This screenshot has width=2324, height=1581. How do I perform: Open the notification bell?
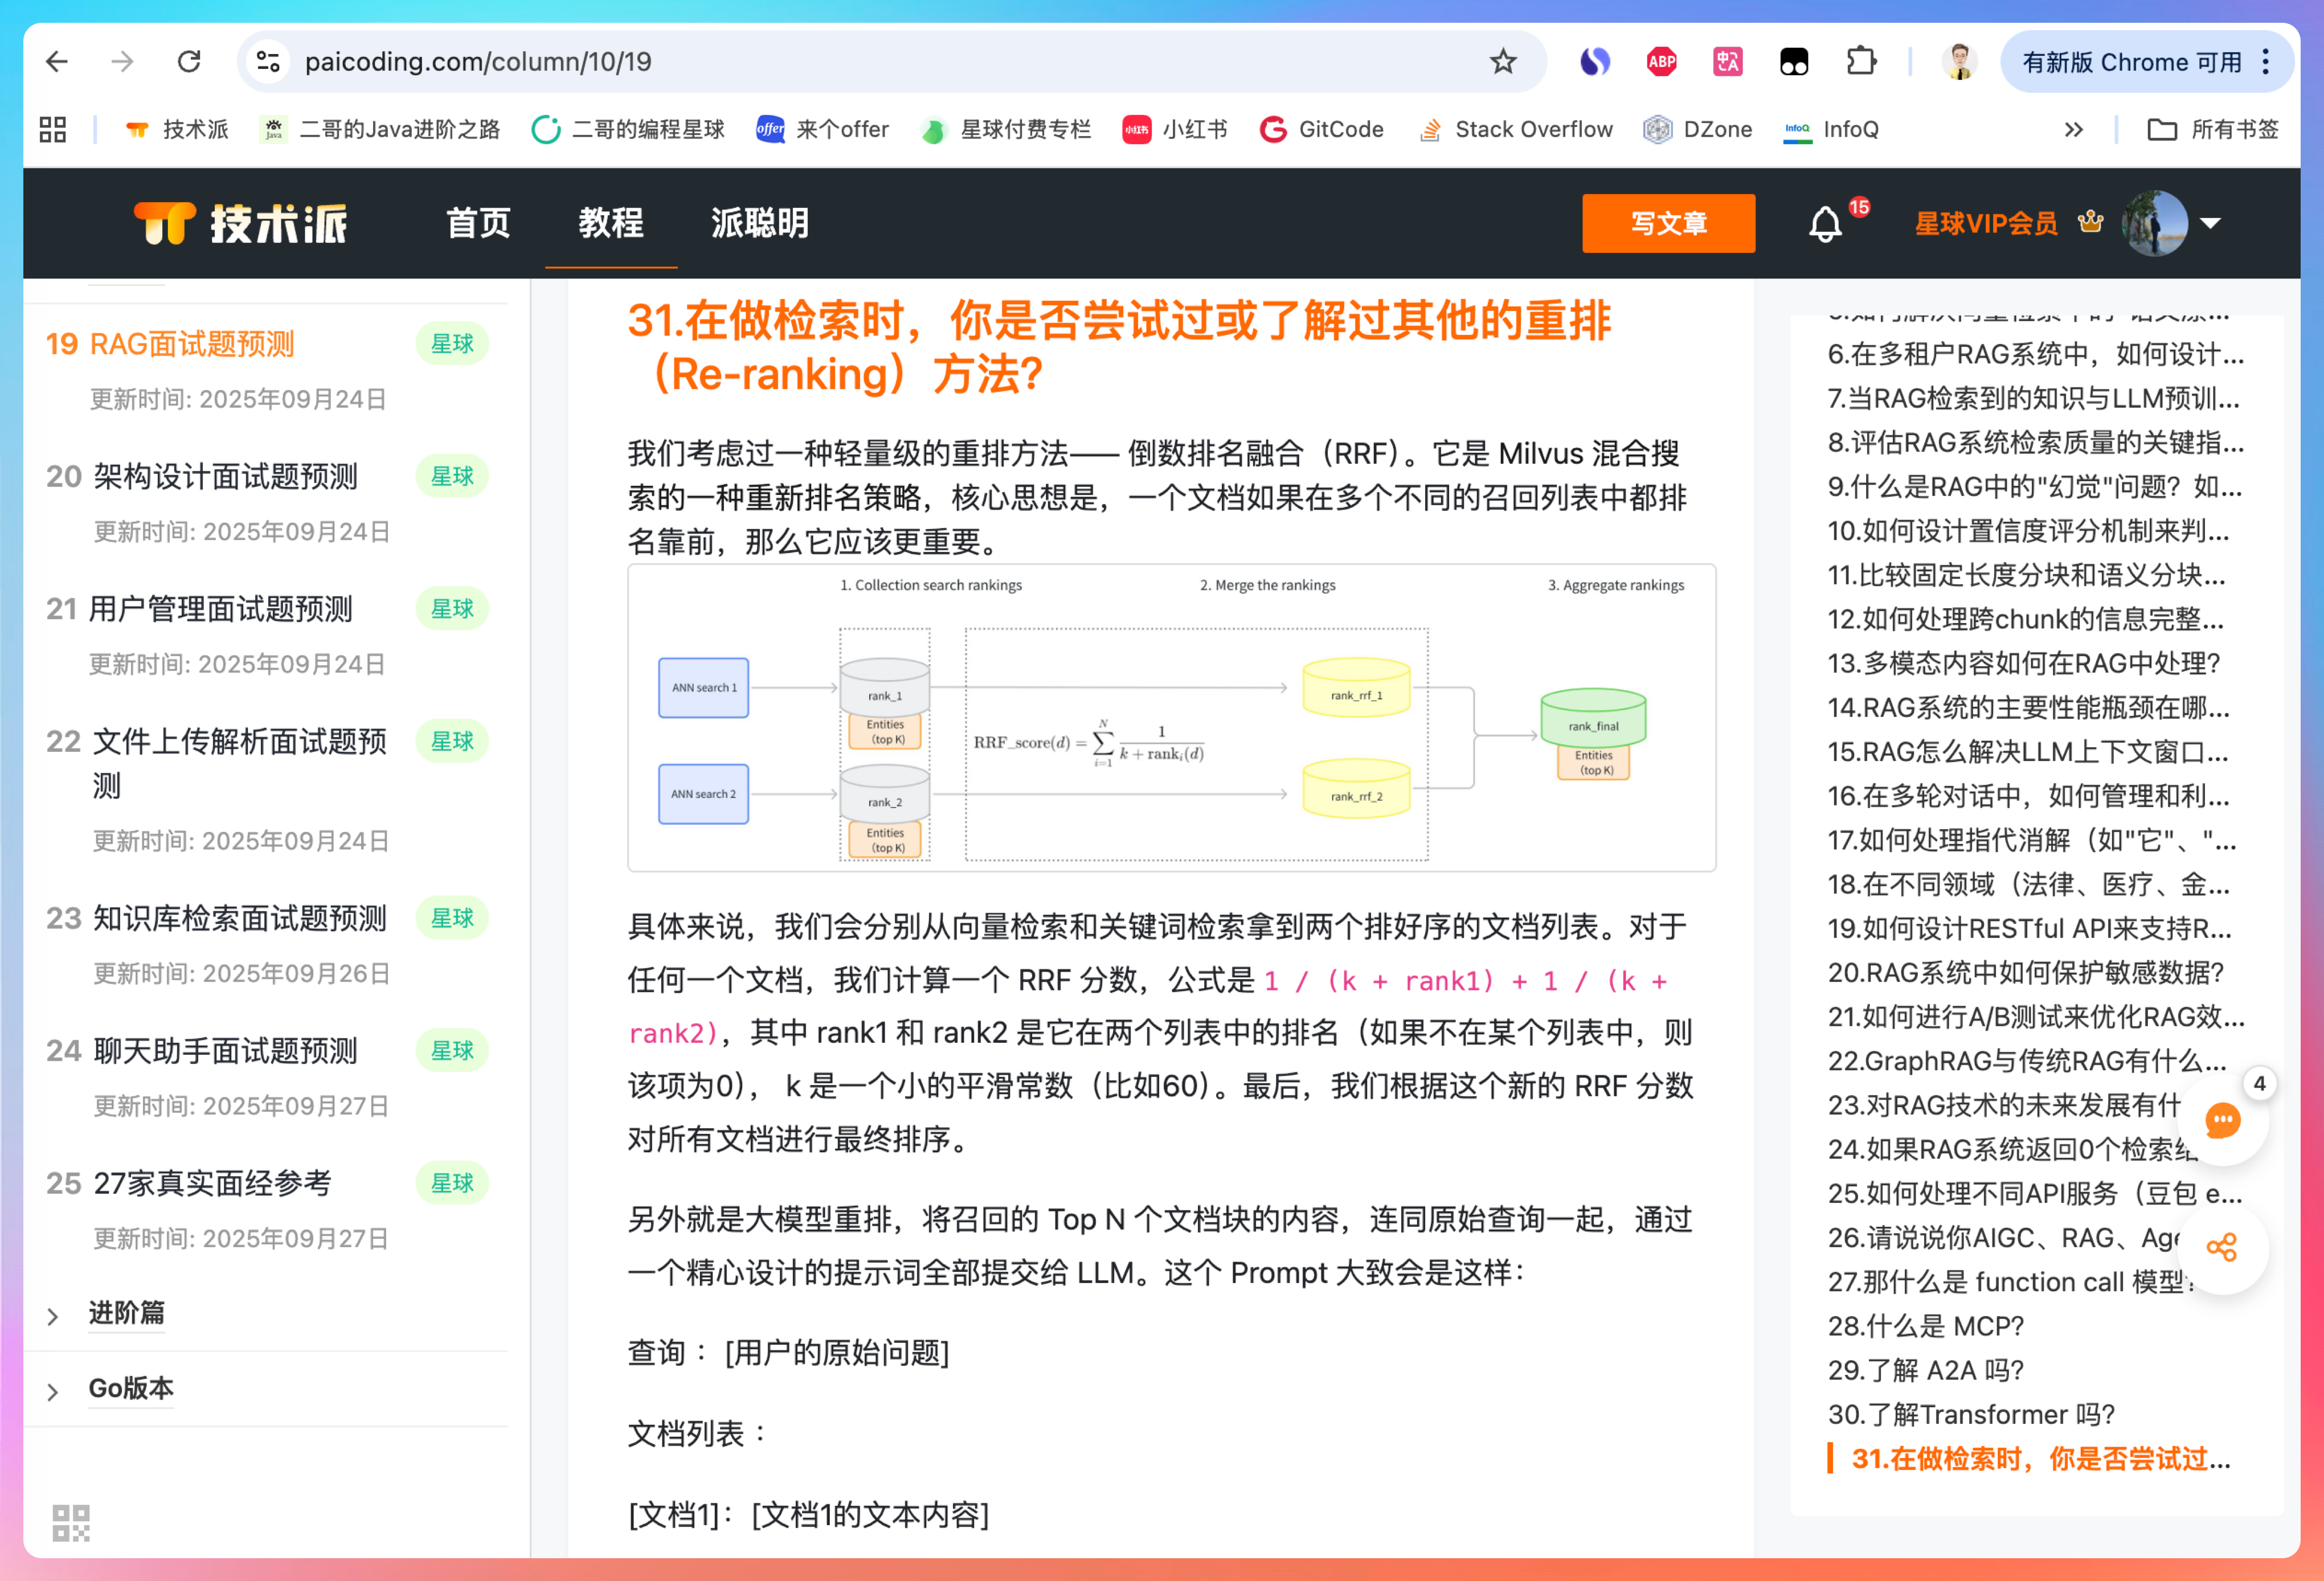(1824, 224)
